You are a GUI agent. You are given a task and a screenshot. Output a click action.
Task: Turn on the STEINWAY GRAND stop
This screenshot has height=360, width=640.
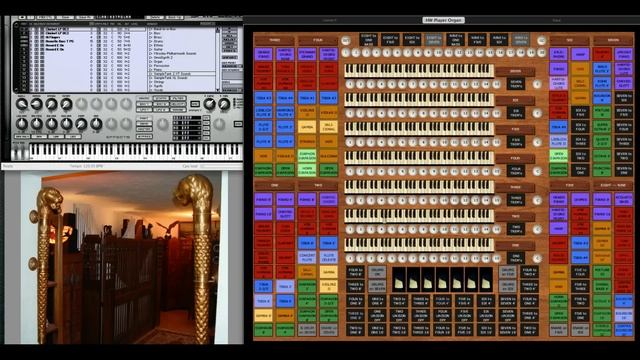tap(307, 54)
